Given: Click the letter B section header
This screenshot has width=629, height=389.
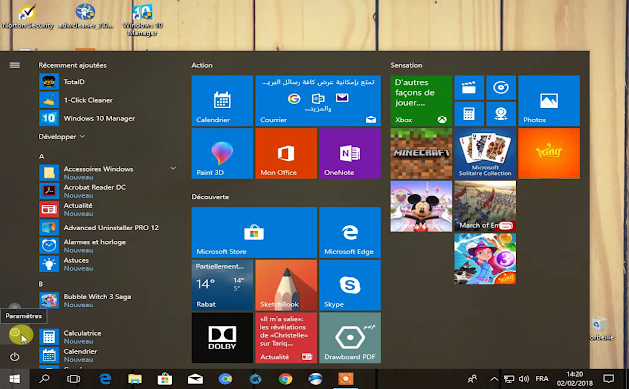Looking at the screenshot, I should (x=41, y=284).
